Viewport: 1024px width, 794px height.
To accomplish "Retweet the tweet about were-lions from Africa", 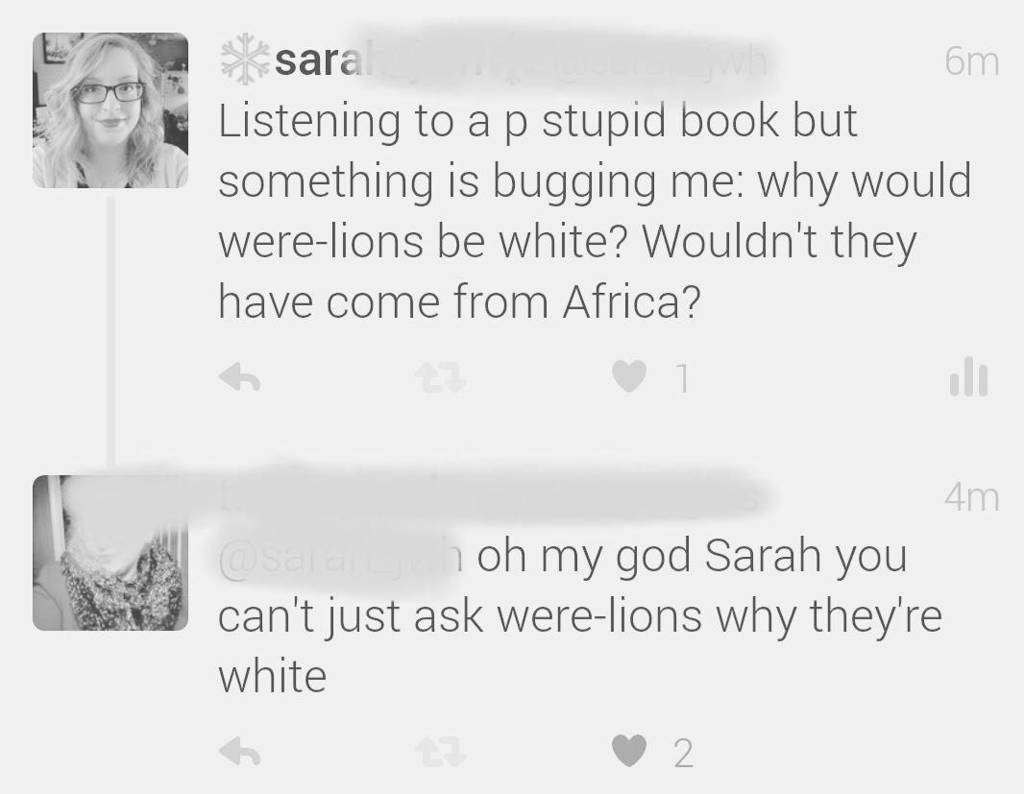I will 442,377.
